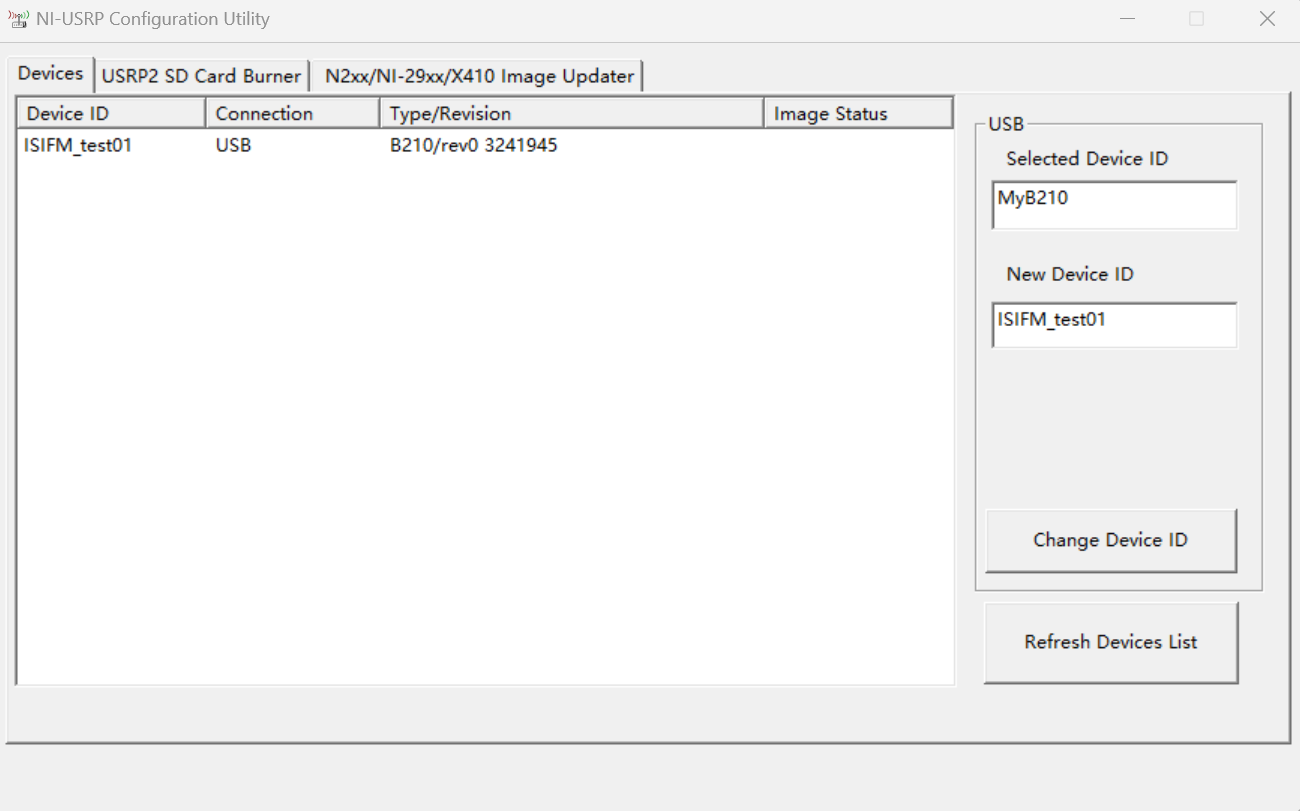
Task: Click inside the Selected Device ID field
Action: 1113,205
